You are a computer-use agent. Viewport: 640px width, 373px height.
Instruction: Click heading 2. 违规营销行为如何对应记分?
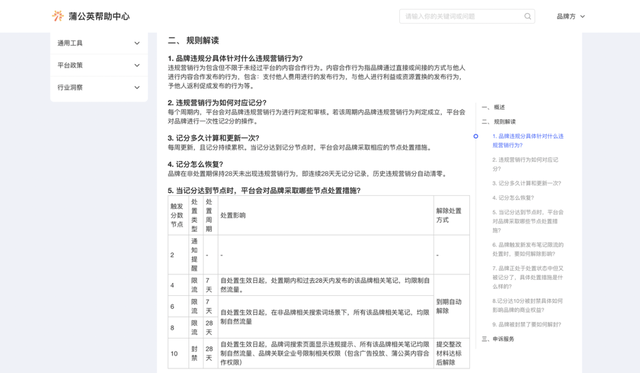point(217,102)
